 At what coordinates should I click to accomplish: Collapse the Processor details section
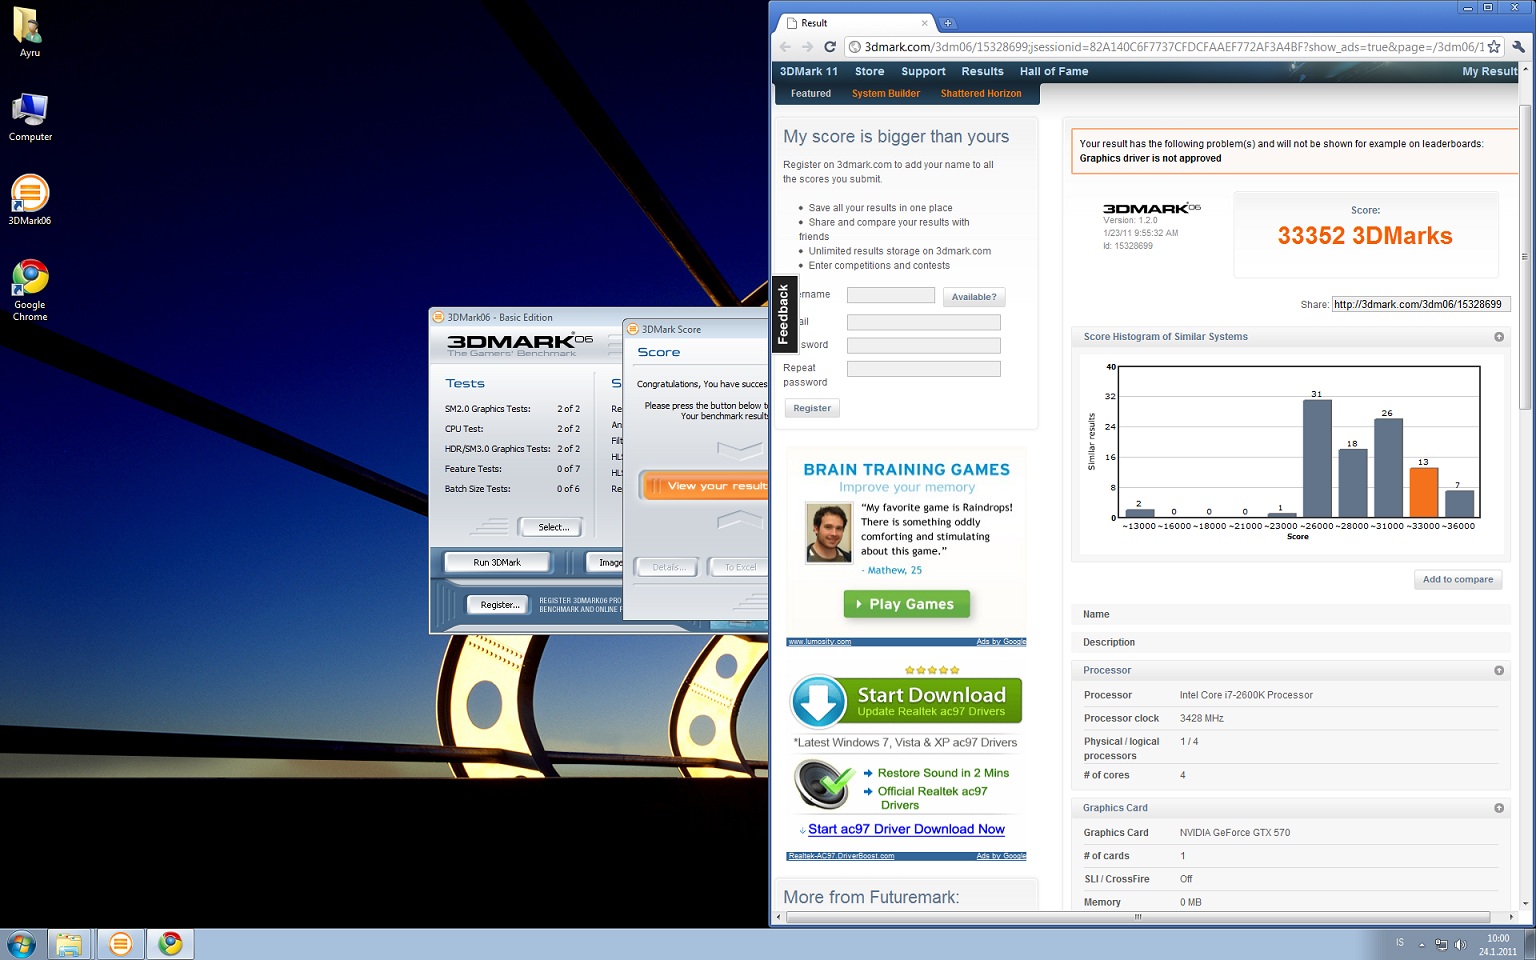[x=1498, y=671]
